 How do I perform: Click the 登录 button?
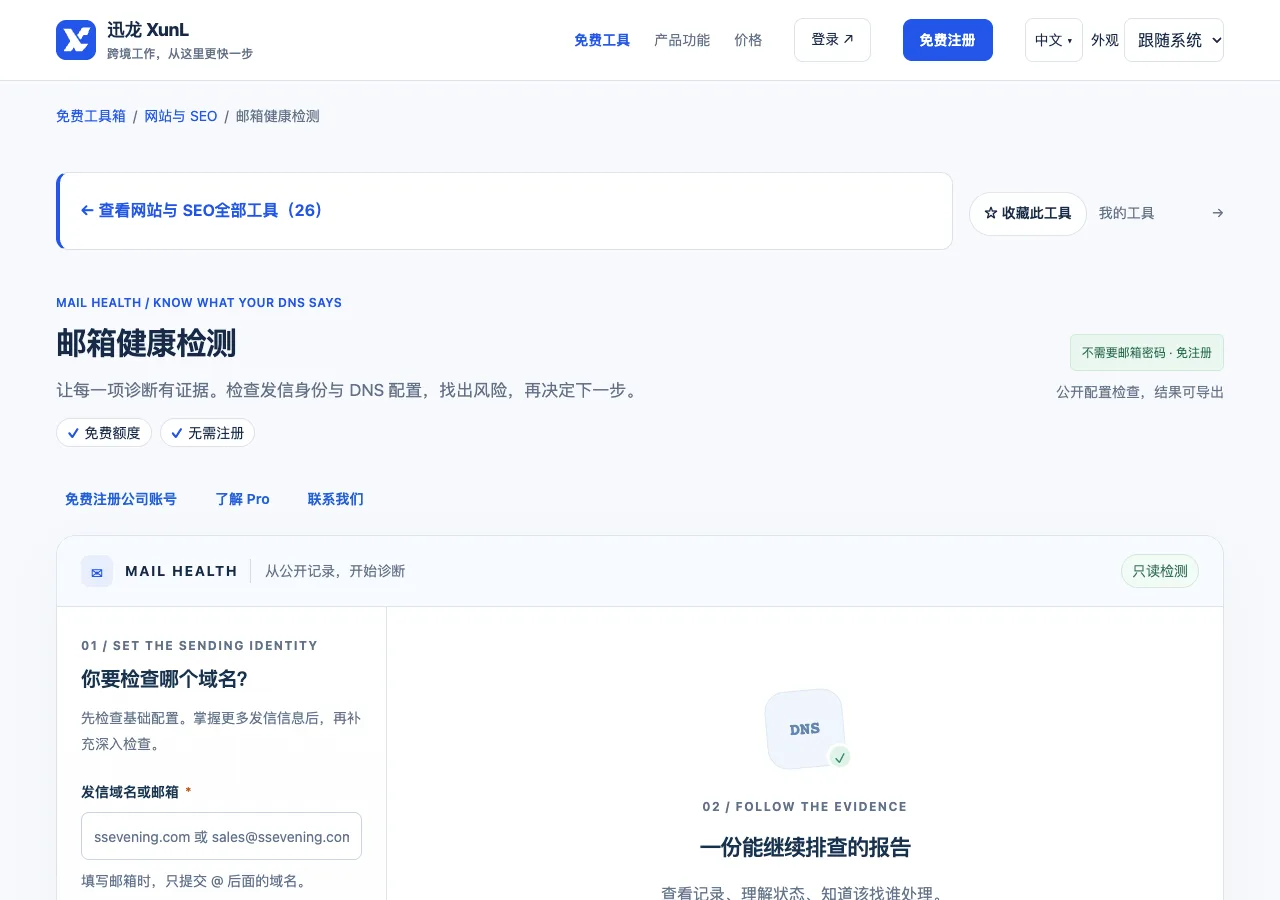[832, 40]
